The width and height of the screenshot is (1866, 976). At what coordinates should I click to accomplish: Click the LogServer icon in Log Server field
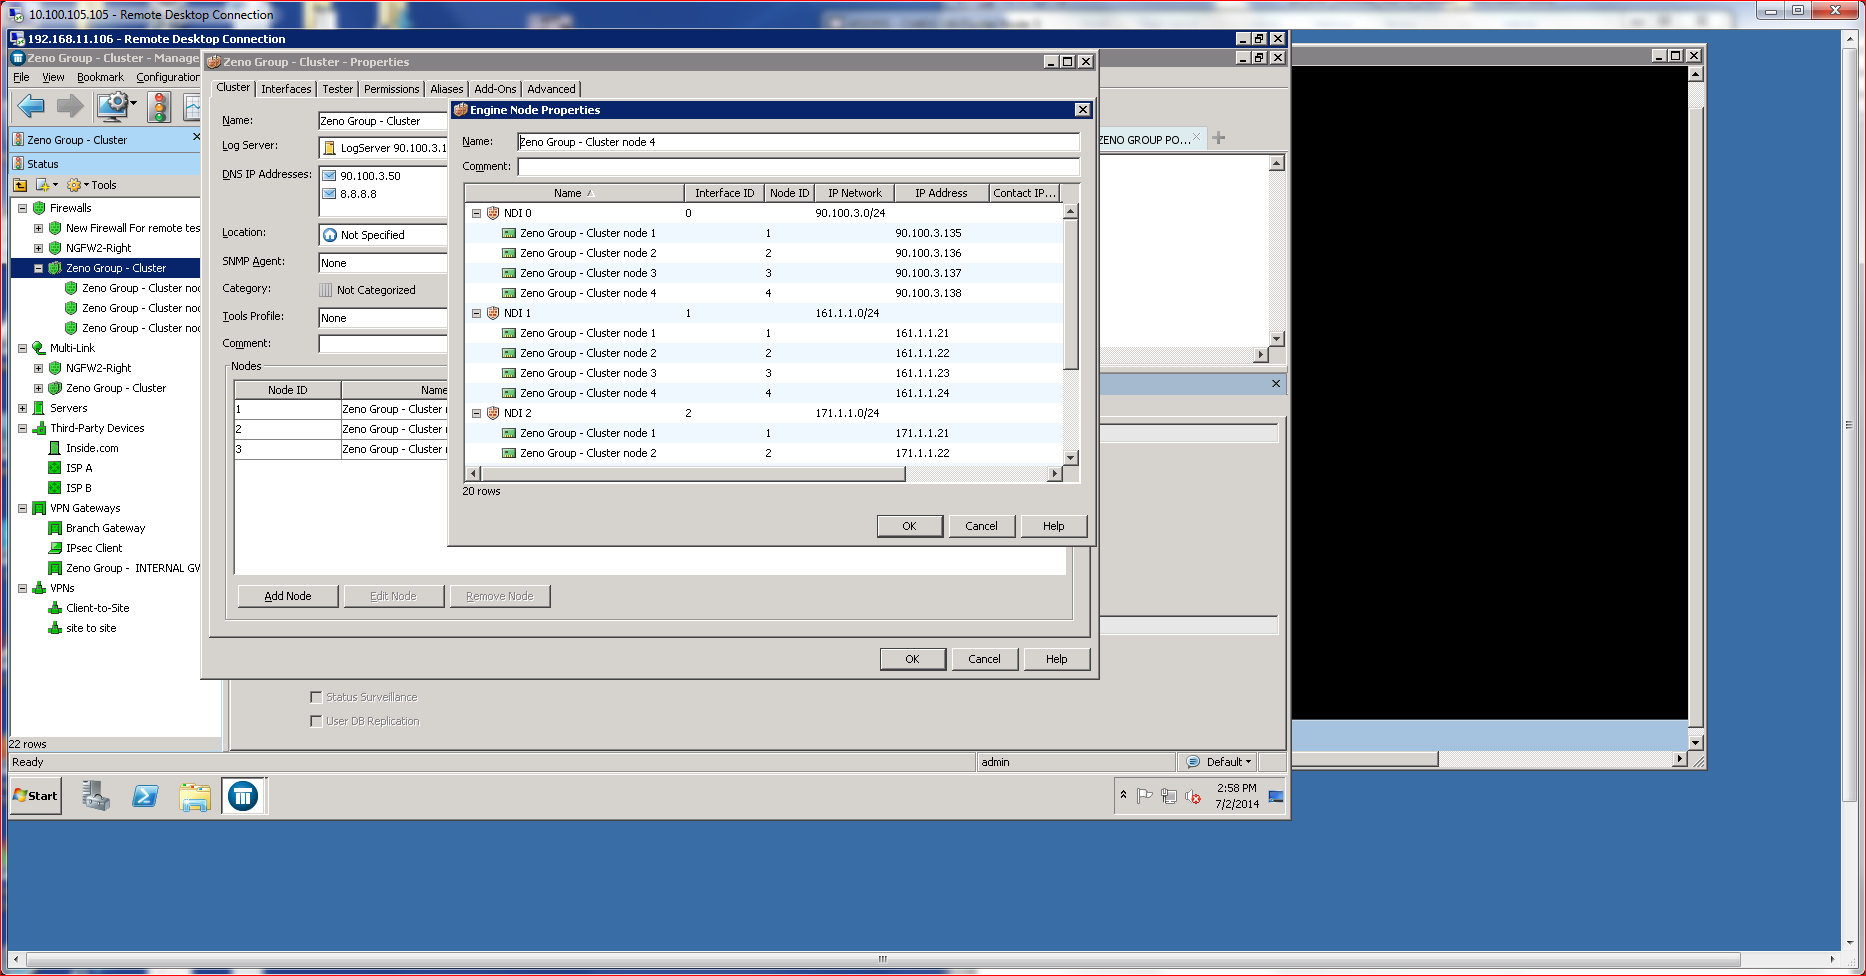(329, 148)
